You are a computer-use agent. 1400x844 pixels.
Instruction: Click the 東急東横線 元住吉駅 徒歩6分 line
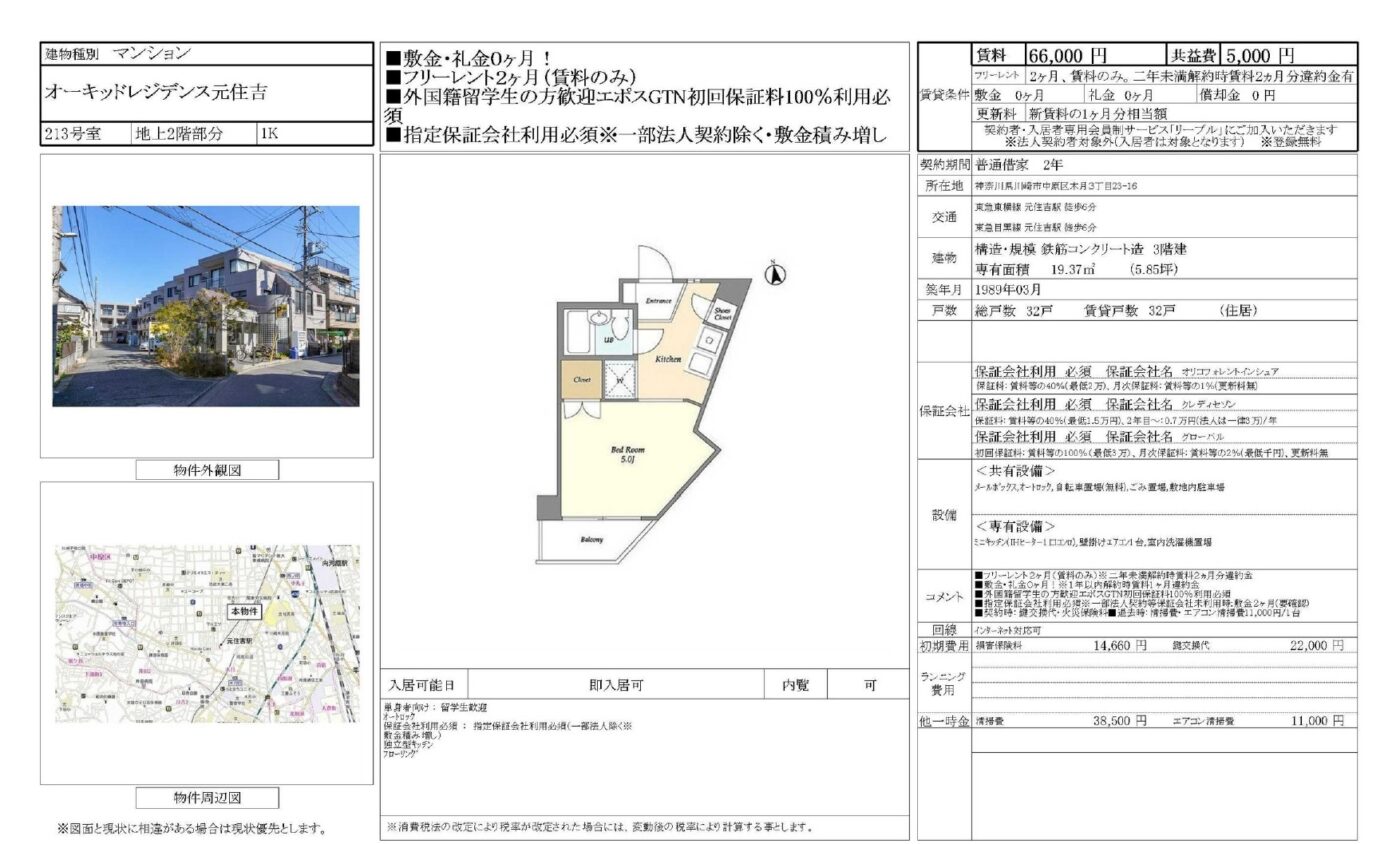1035,206
